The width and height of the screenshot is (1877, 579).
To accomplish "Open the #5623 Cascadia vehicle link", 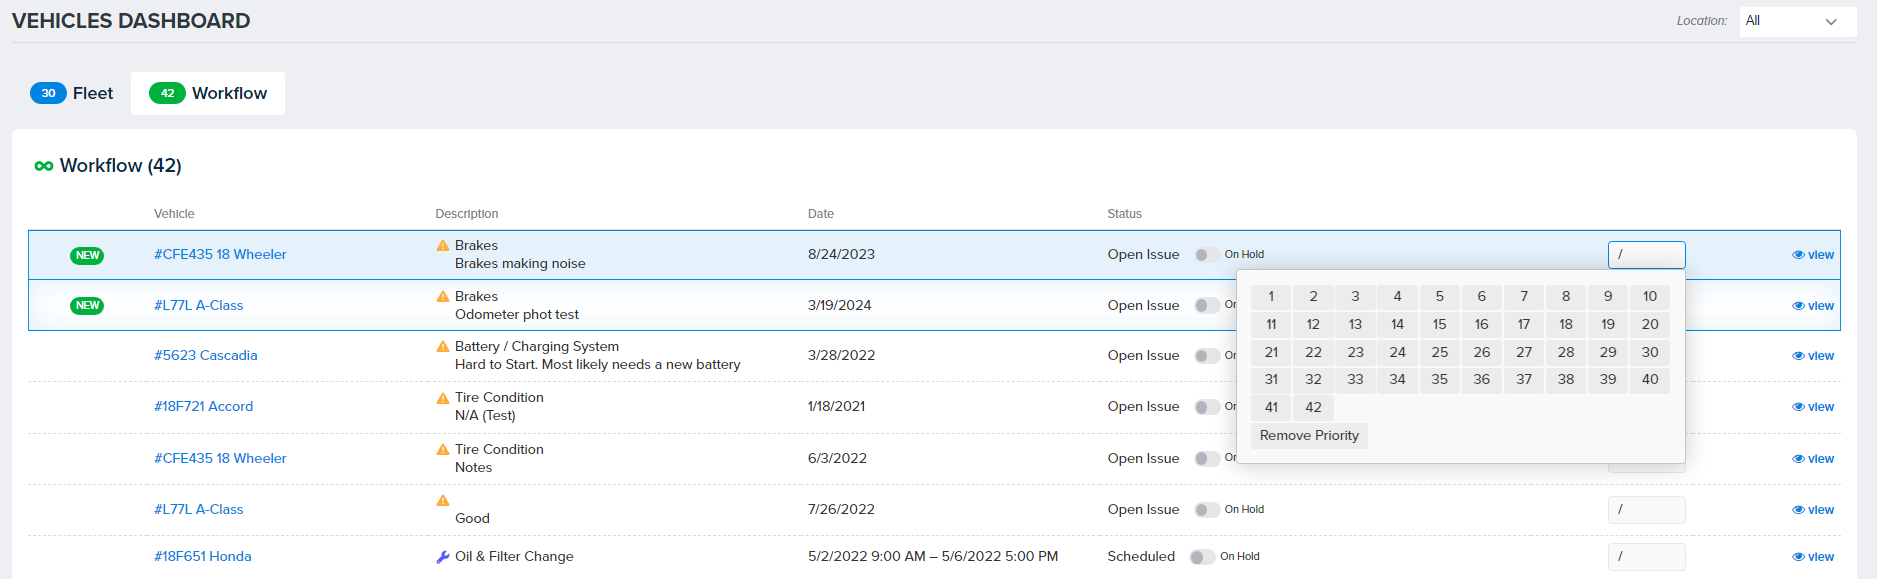I will (x=206, y=356).
